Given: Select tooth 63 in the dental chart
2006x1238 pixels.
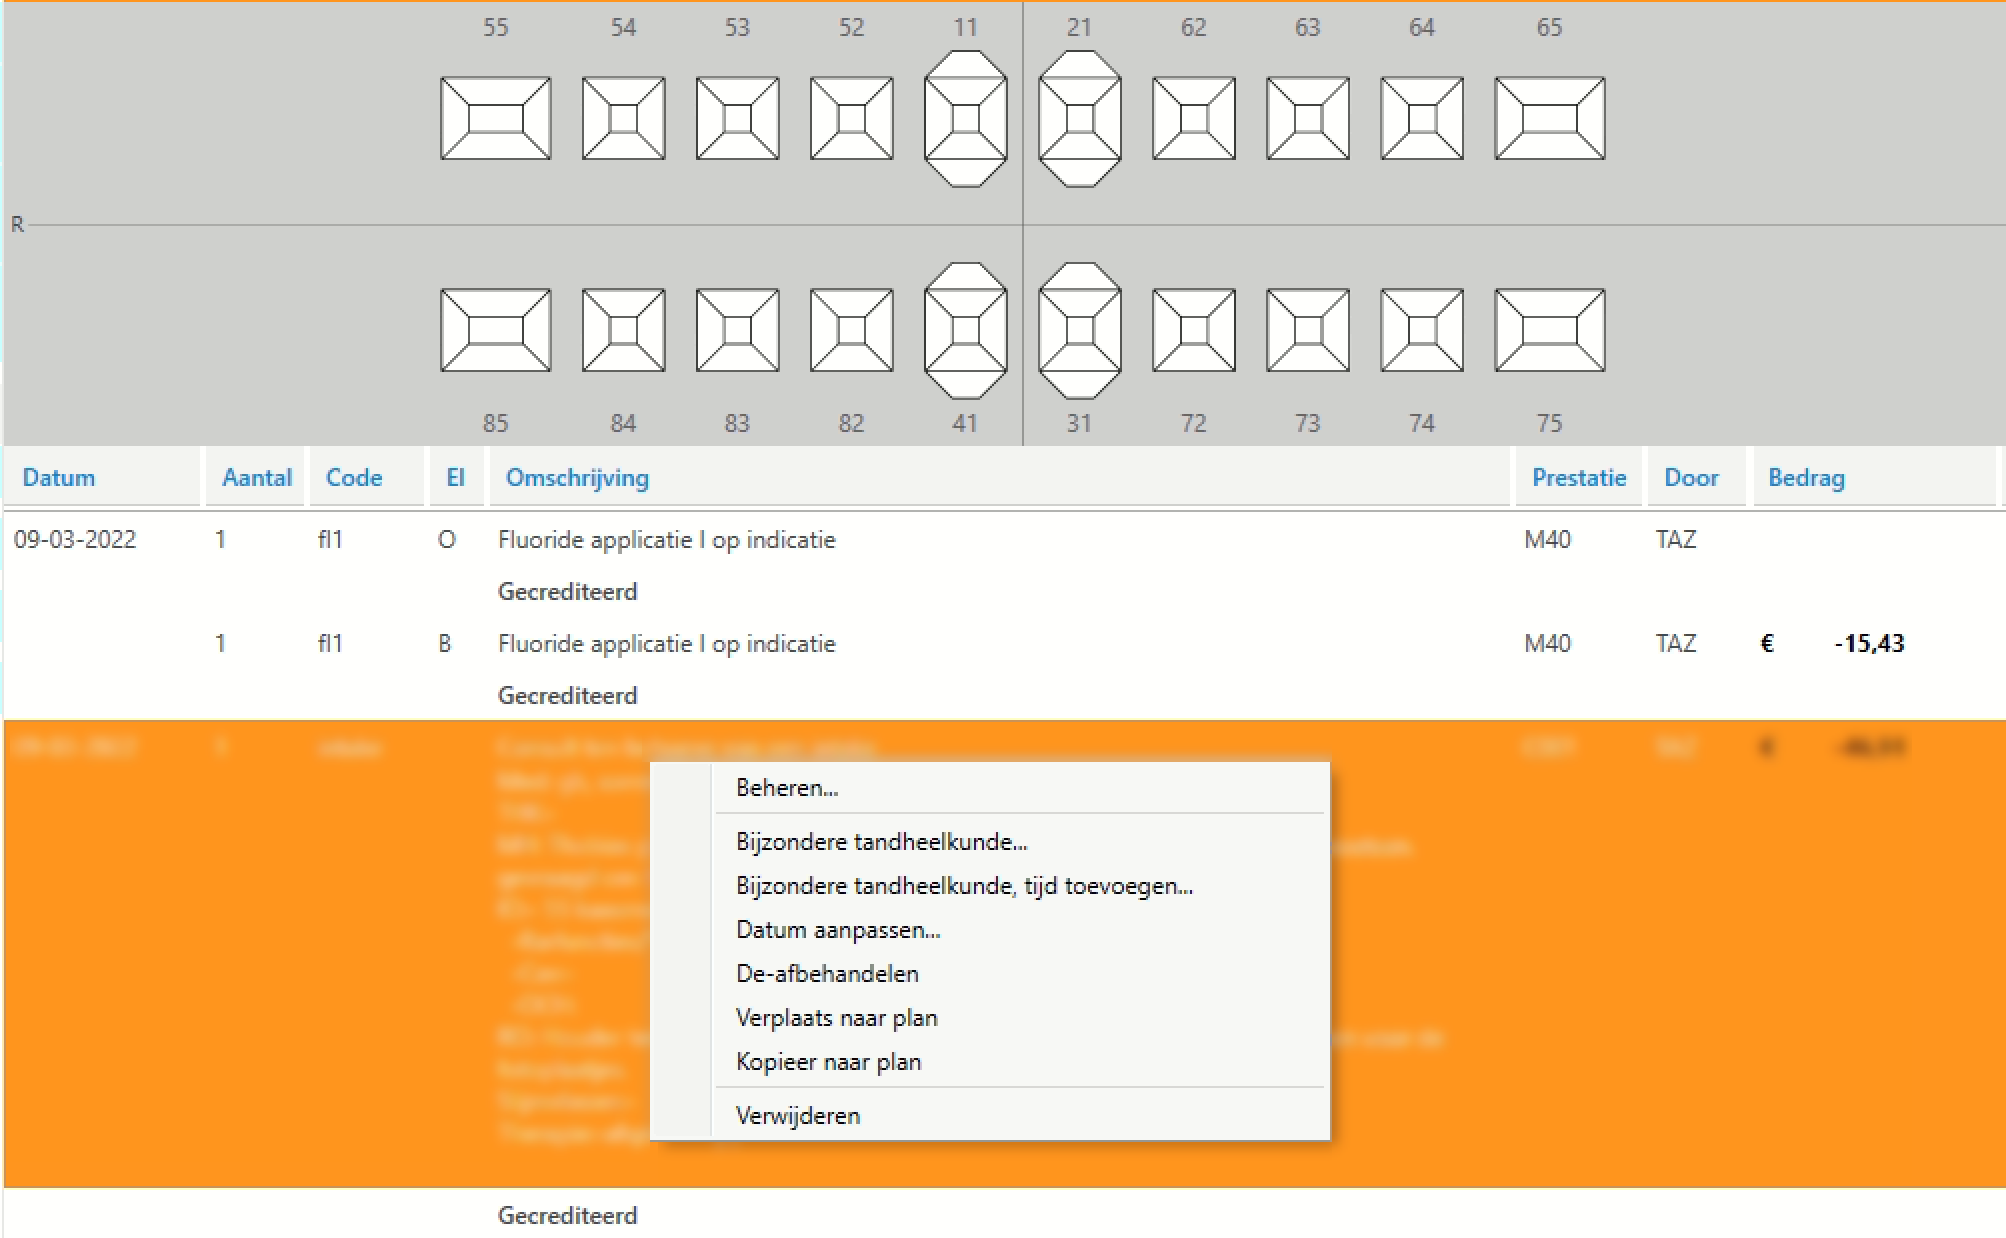Looking at the screenshot, I should click(x=1307, y=118).
